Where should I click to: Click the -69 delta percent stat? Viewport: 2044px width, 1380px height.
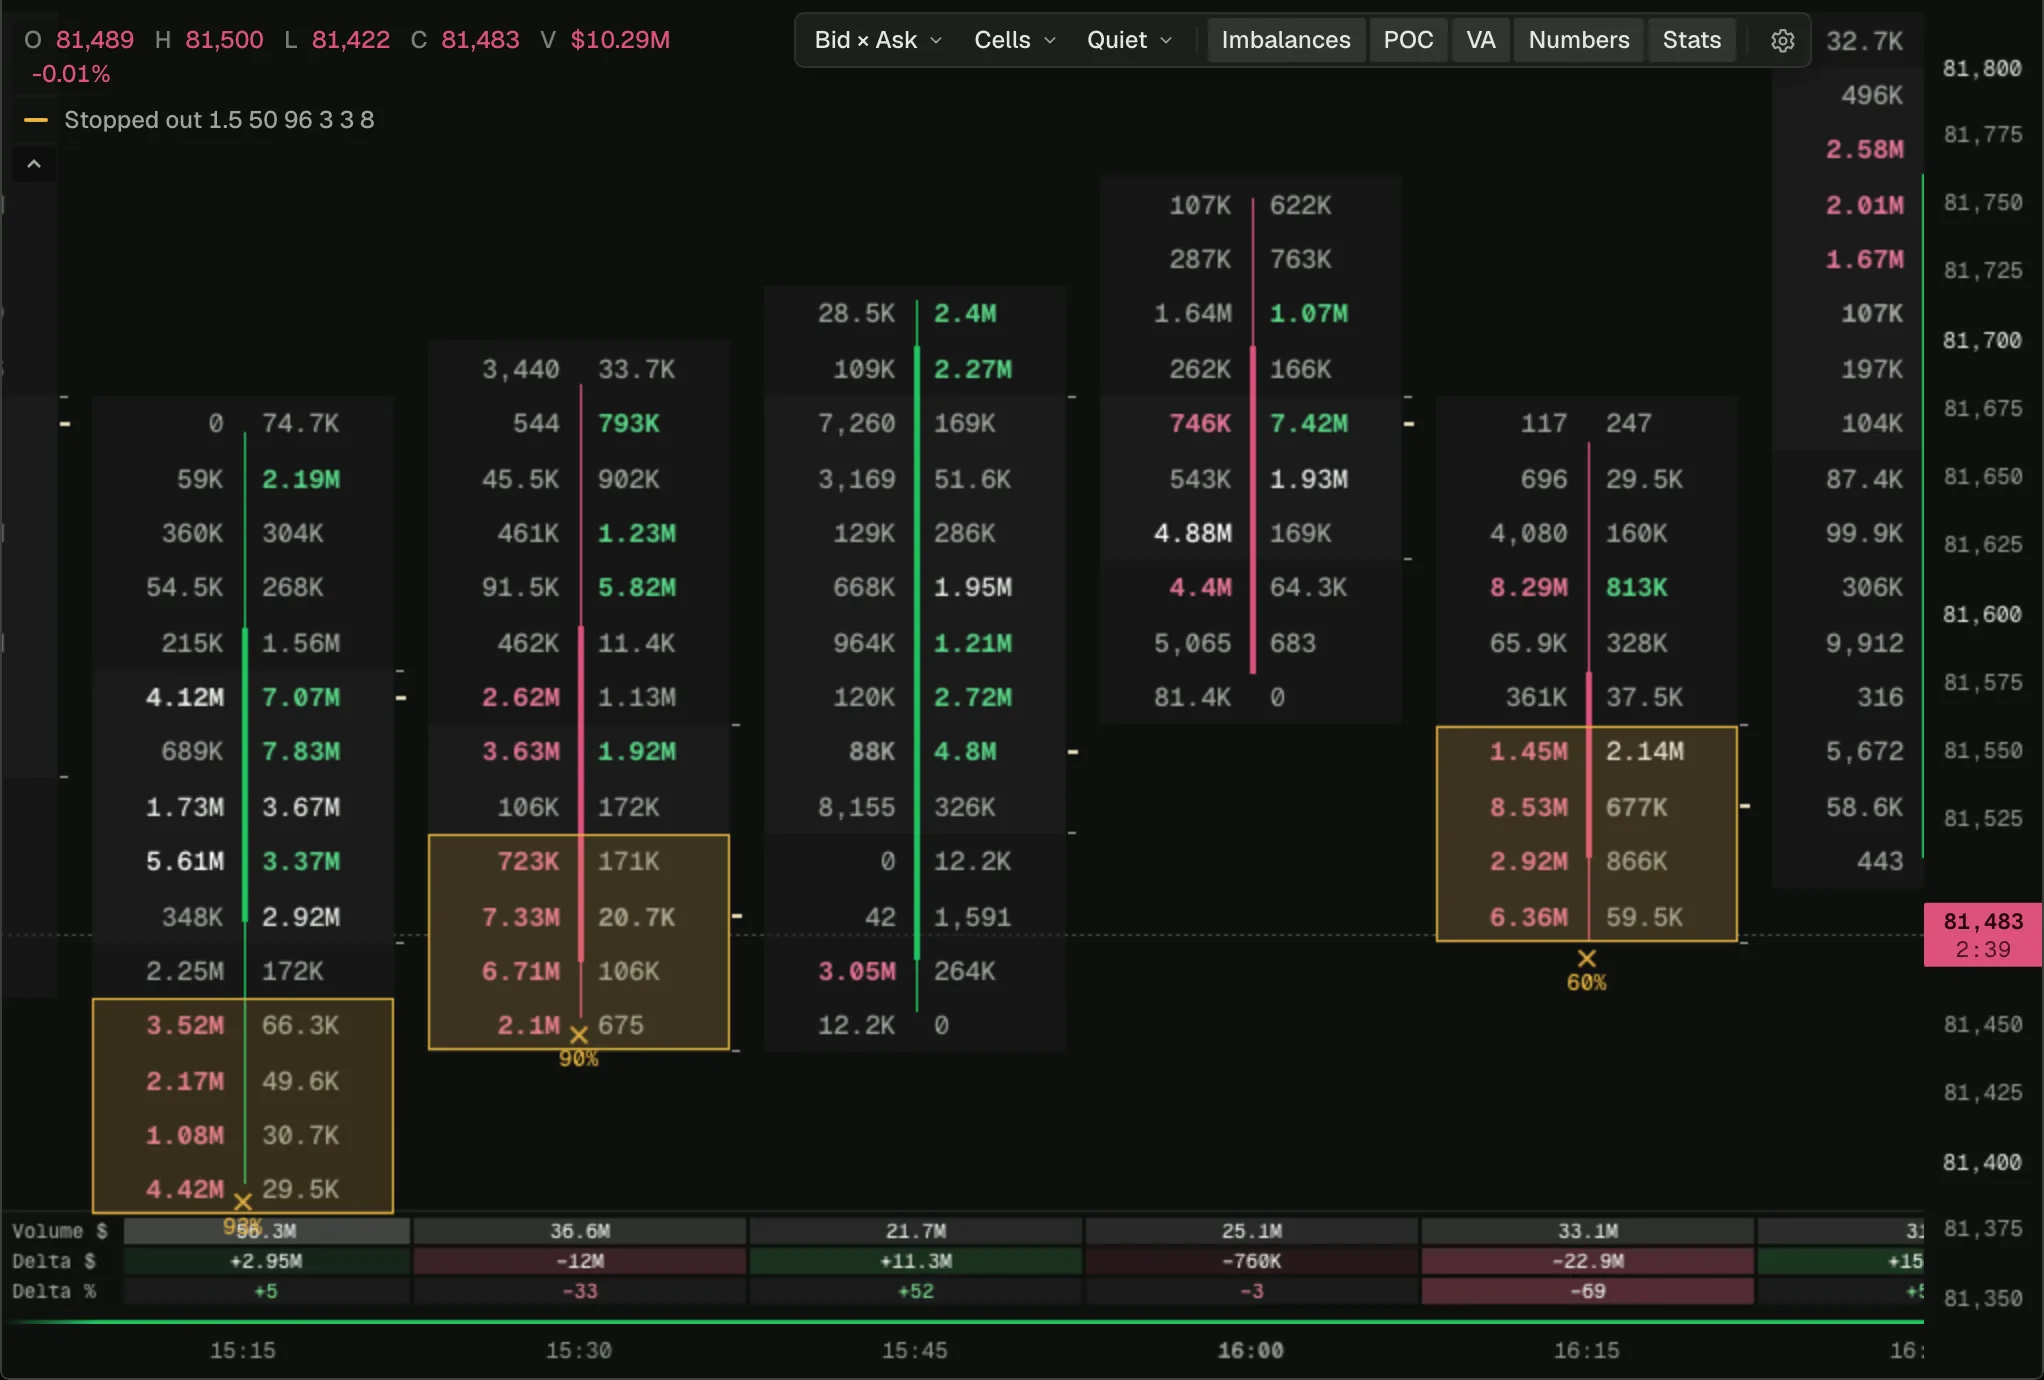[1587, 1292]
